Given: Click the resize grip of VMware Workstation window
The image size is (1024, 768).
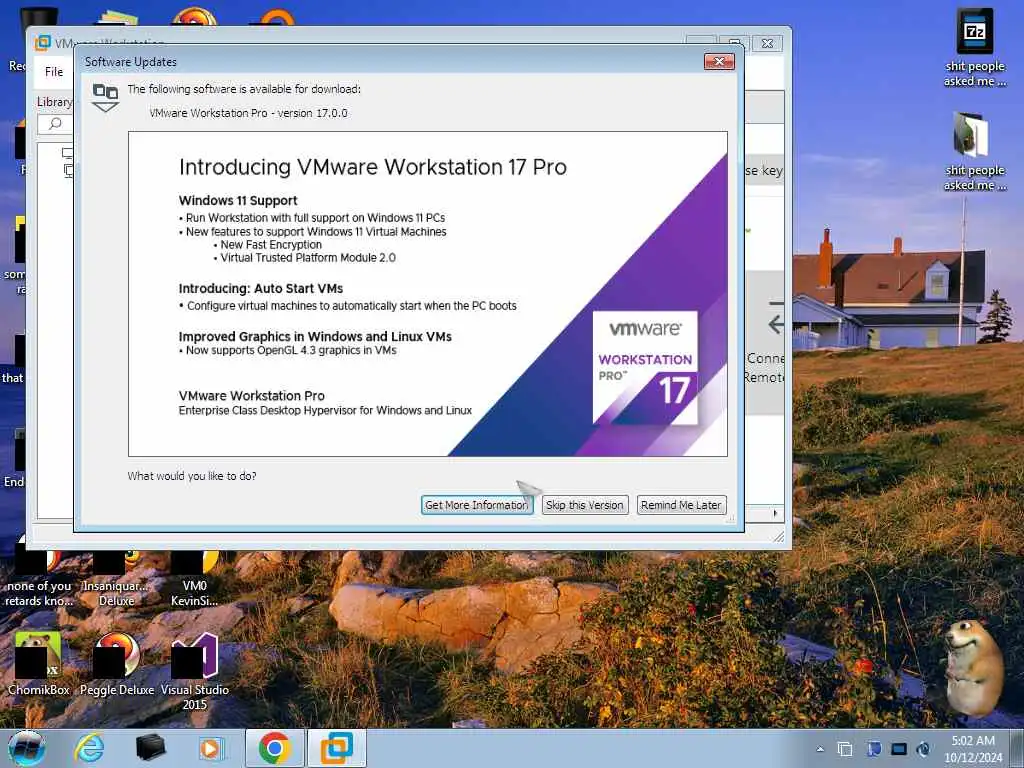Looking at the screenshot, I should click(779, 537).
